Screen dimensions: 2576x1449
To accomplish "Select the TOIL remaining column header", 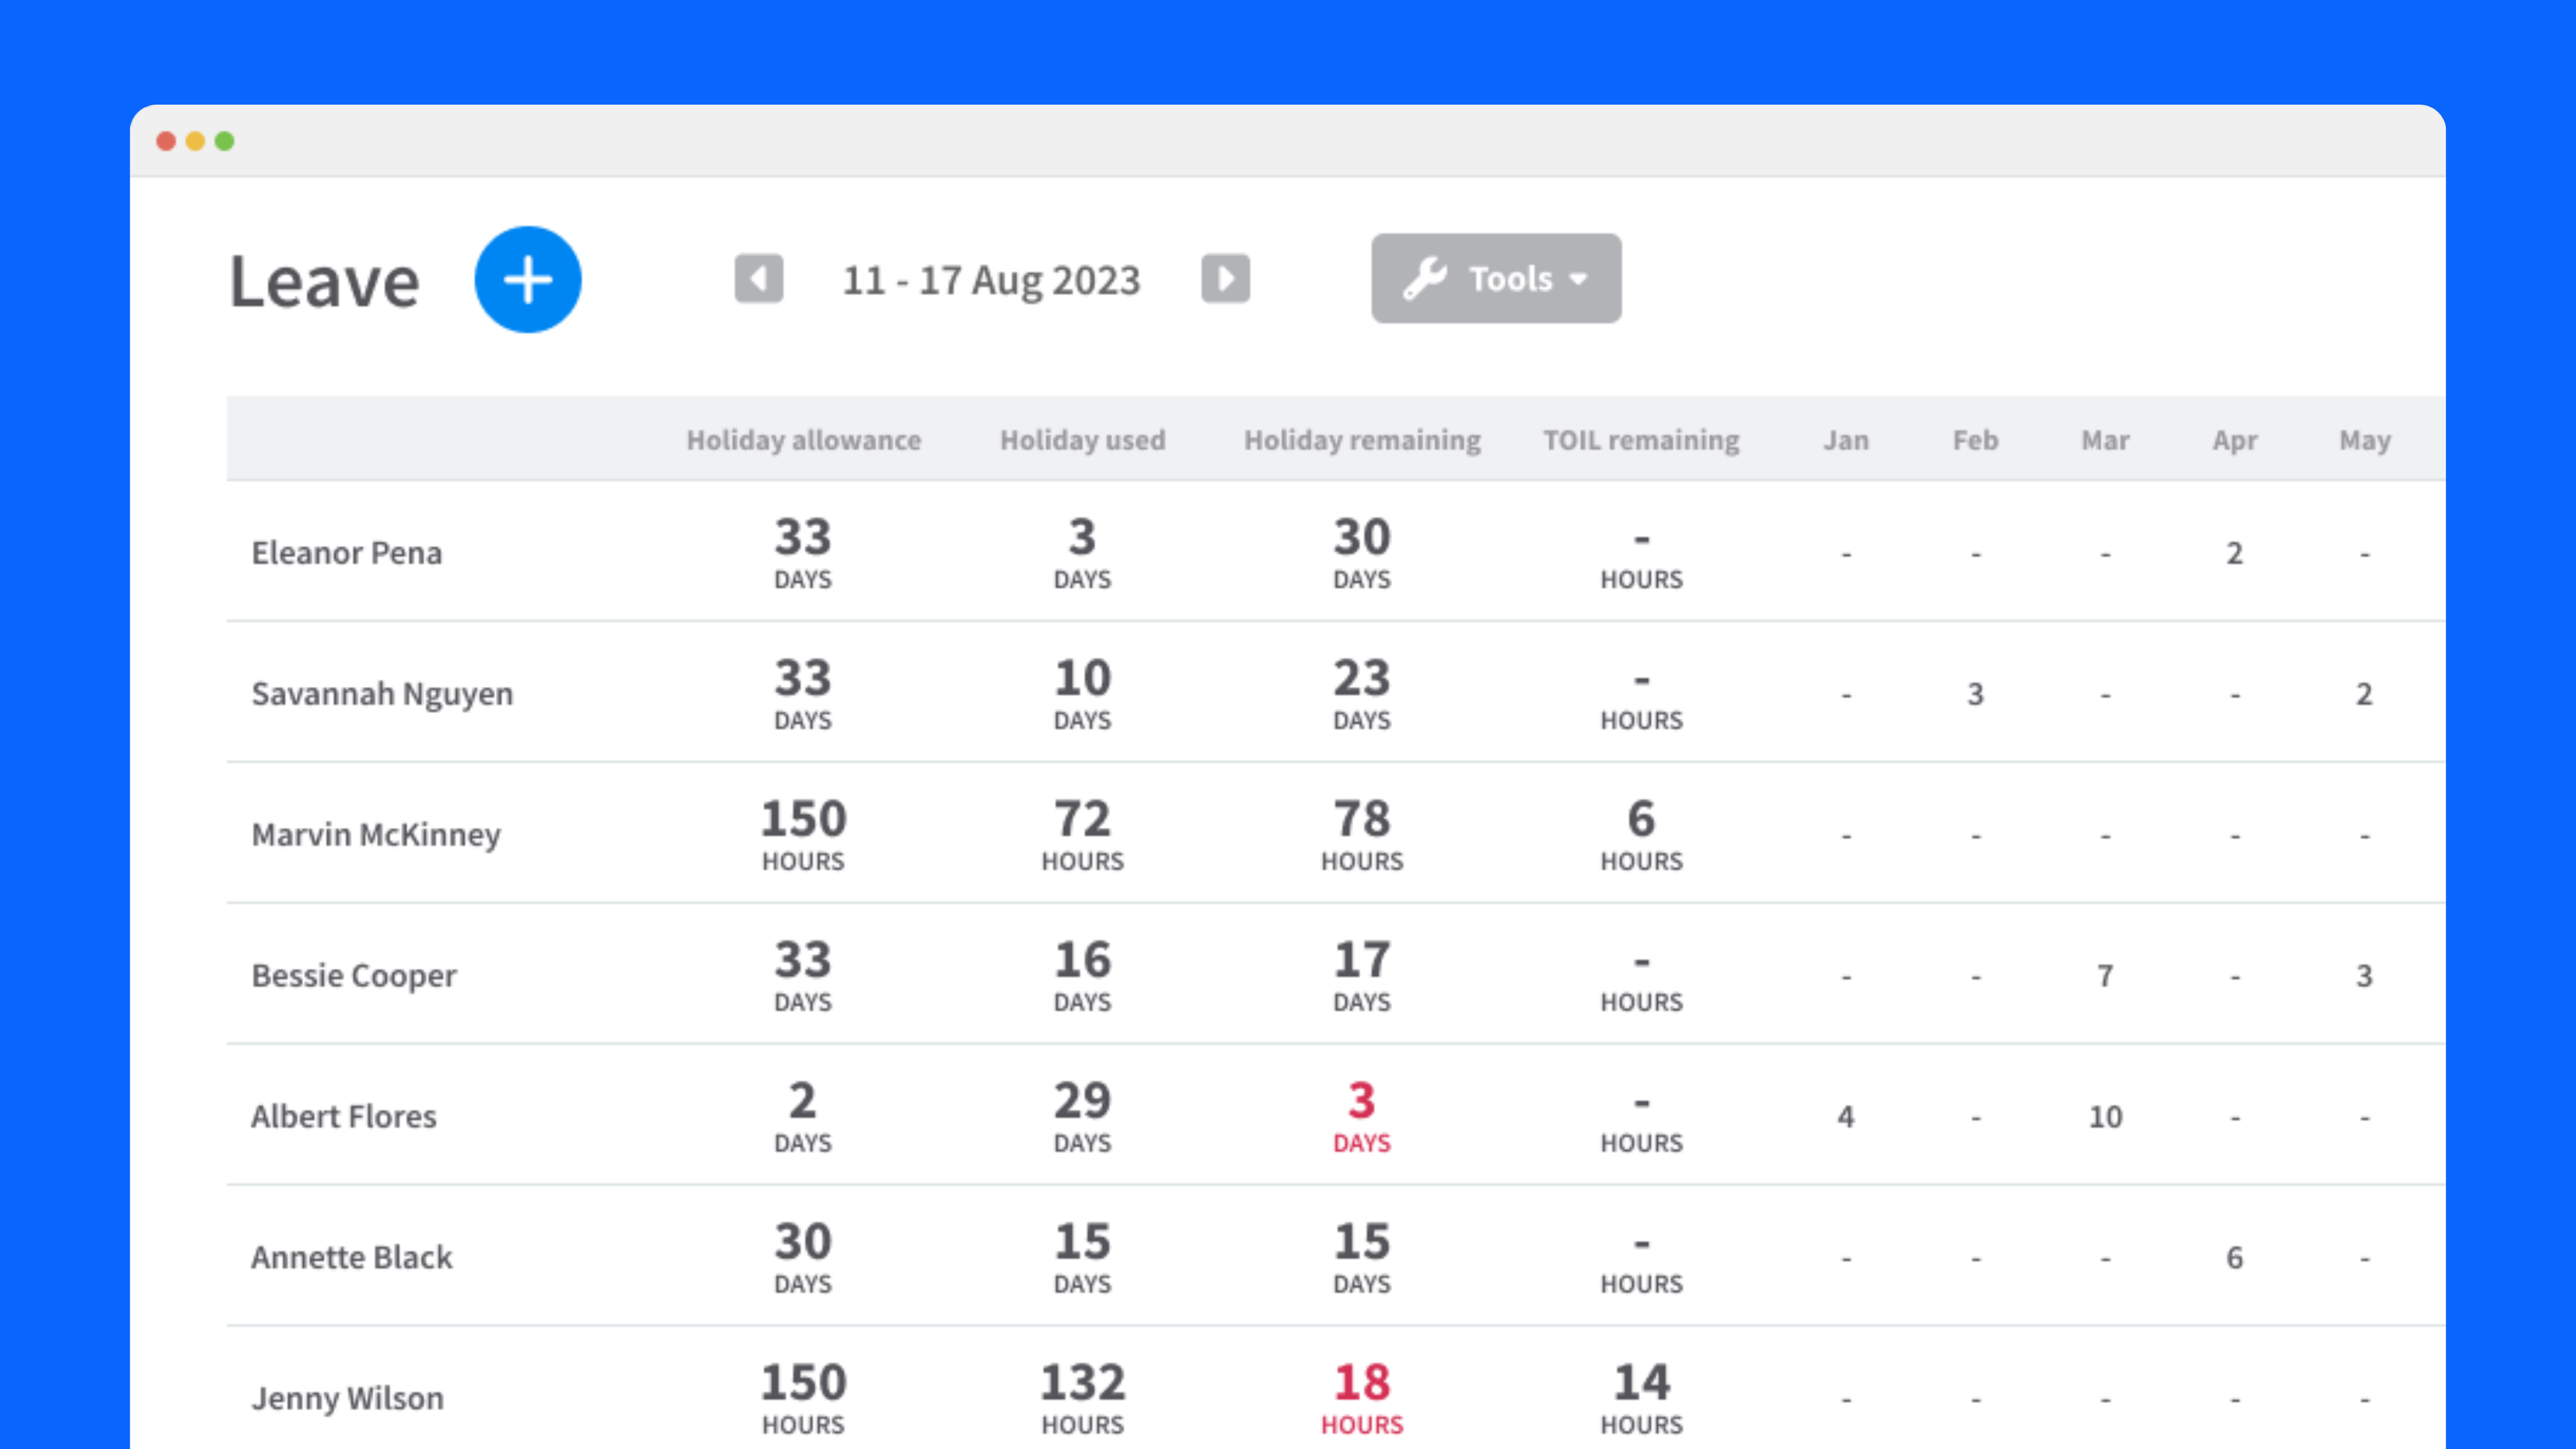I will 1640,439.
